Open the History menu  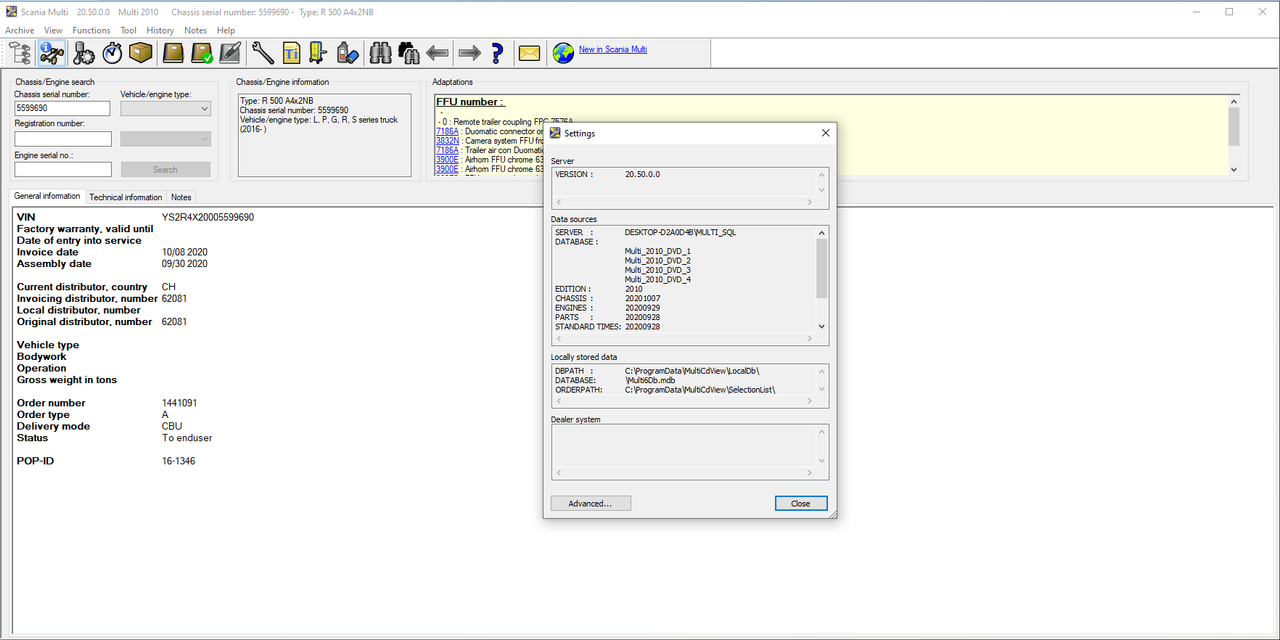click(x=160, y=30)
